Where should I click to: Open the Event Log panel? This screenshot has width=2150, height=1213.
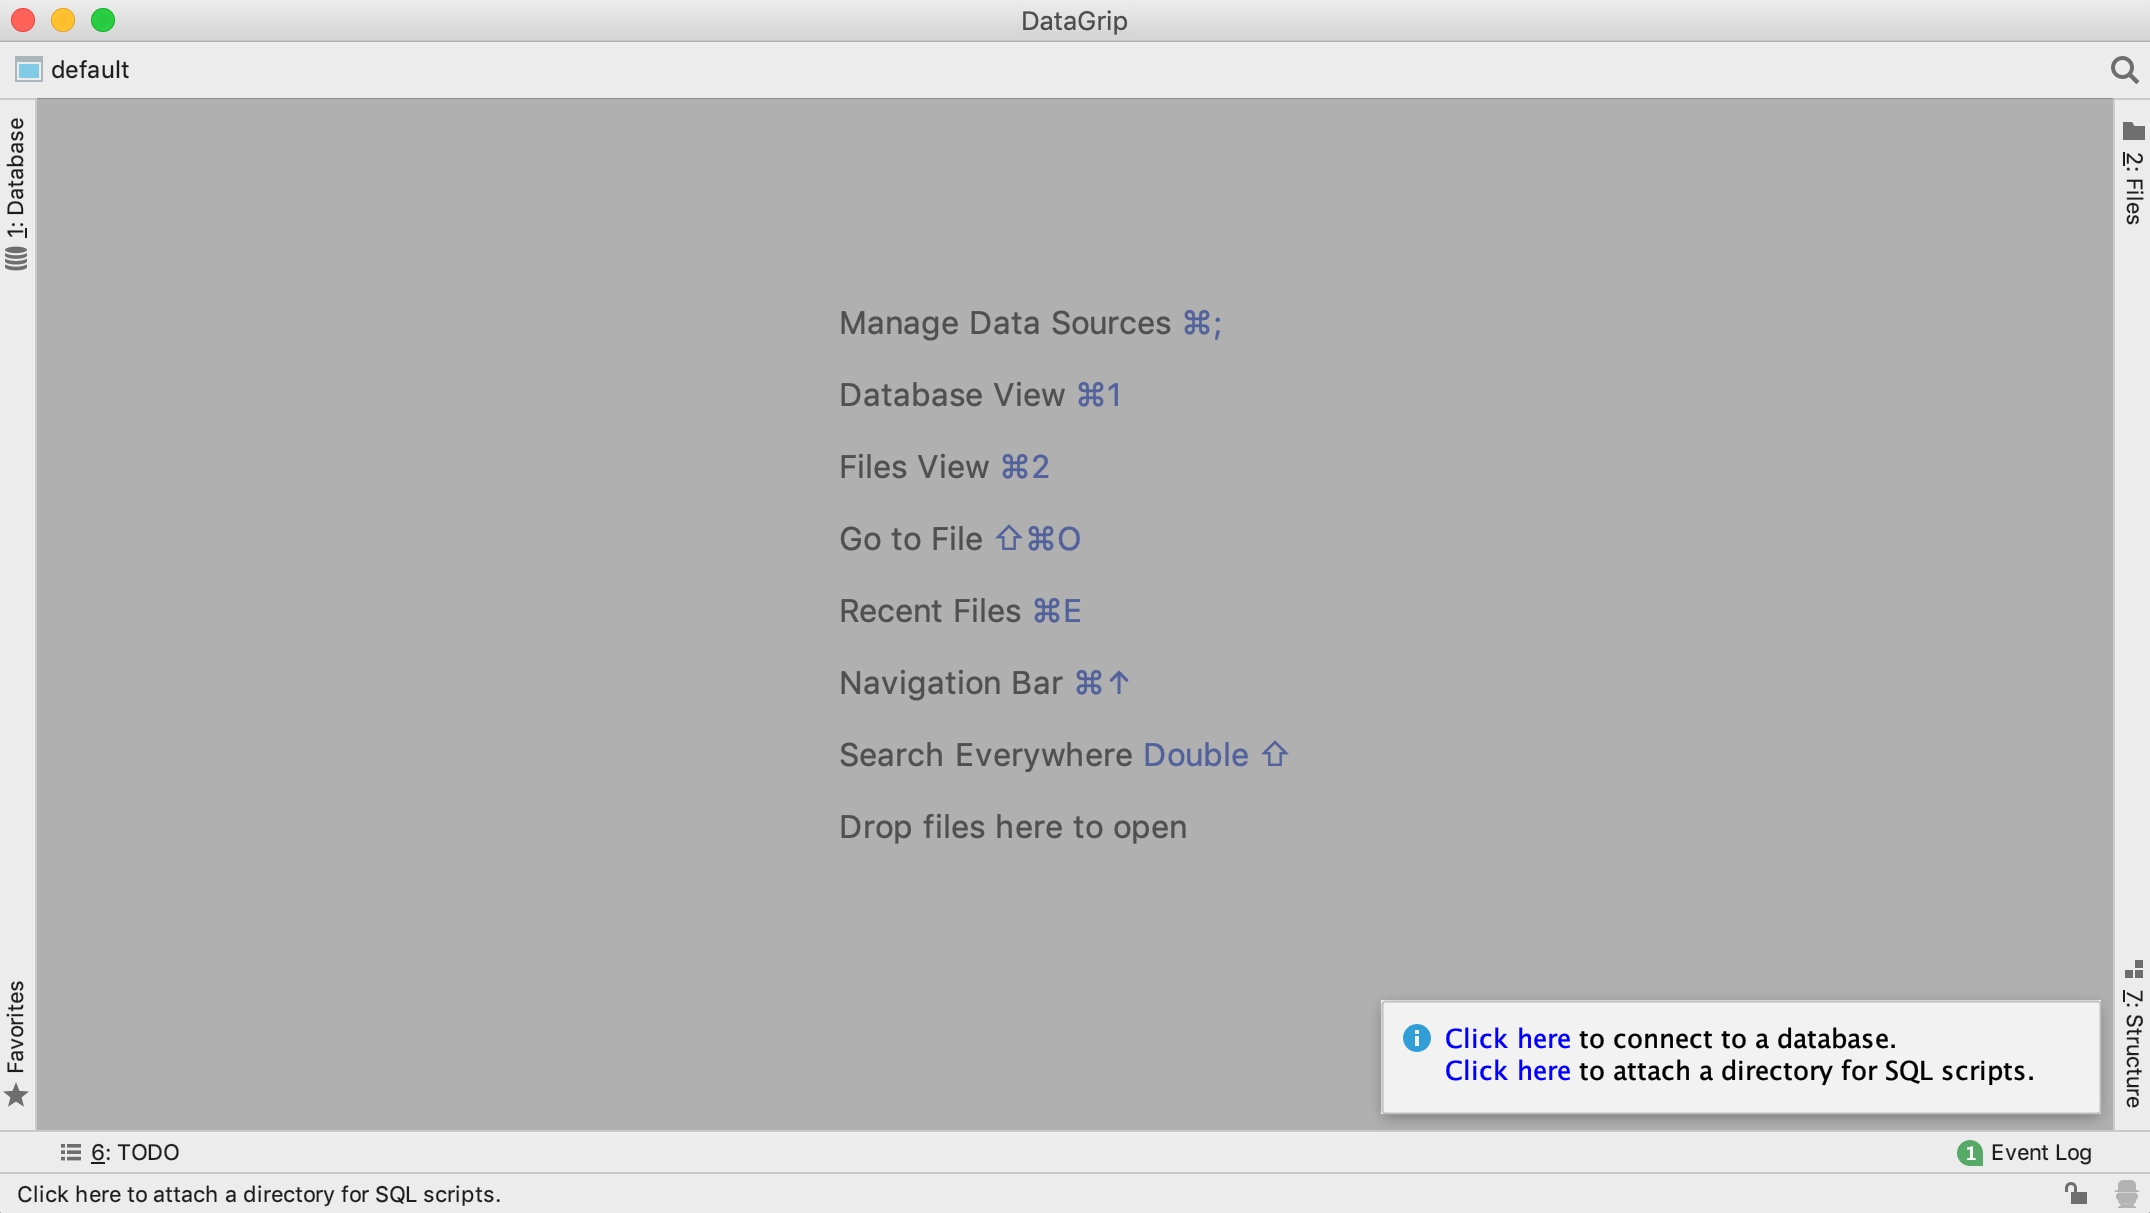[2024, 1152]
